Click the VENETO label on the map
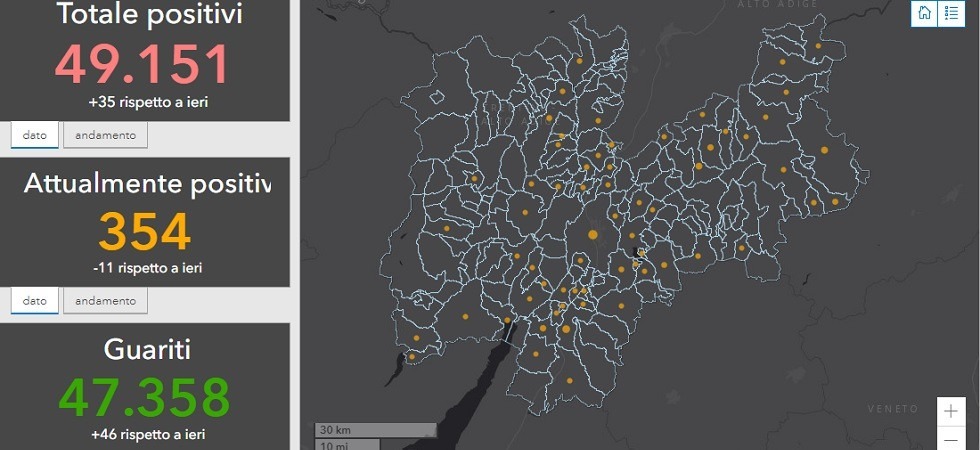980x450 pixels. coord(893,409)
